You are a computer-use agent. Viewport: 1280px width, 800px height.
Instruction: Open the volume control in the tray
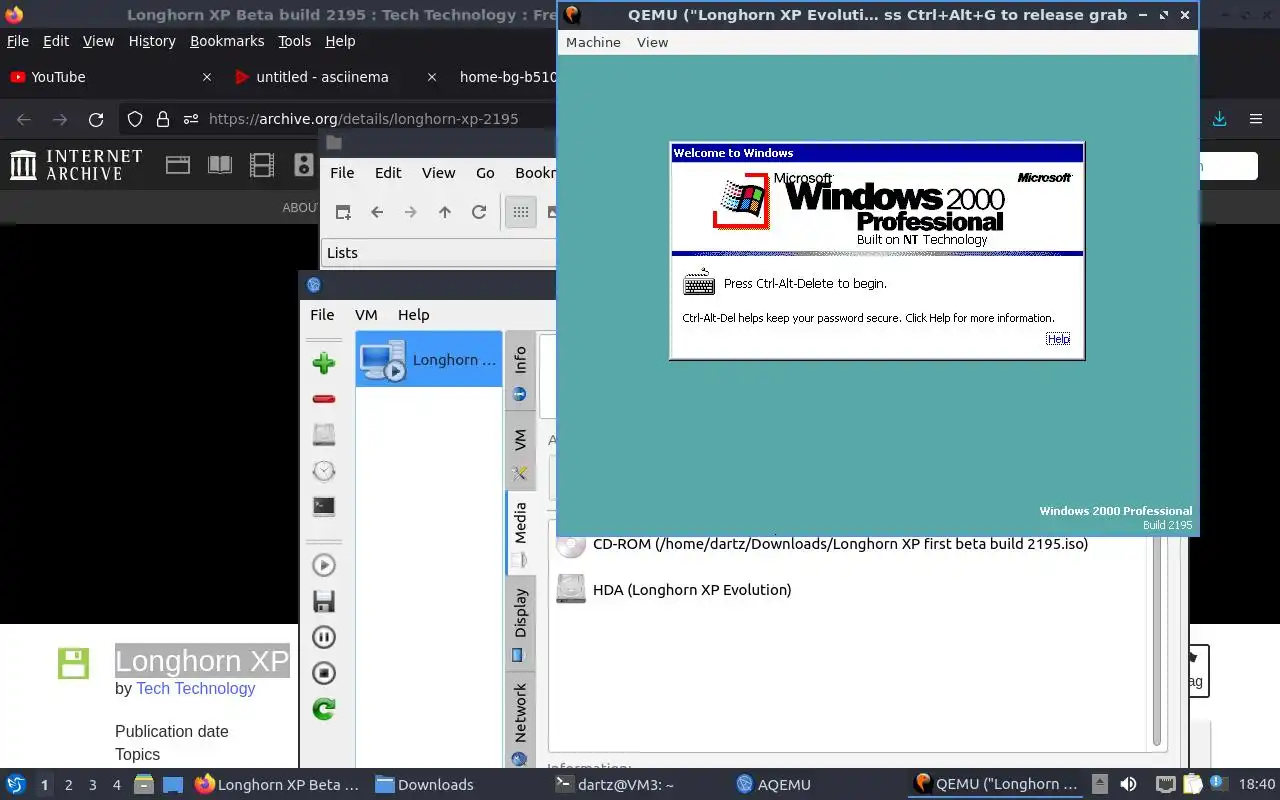click(x=1128, y=784)
